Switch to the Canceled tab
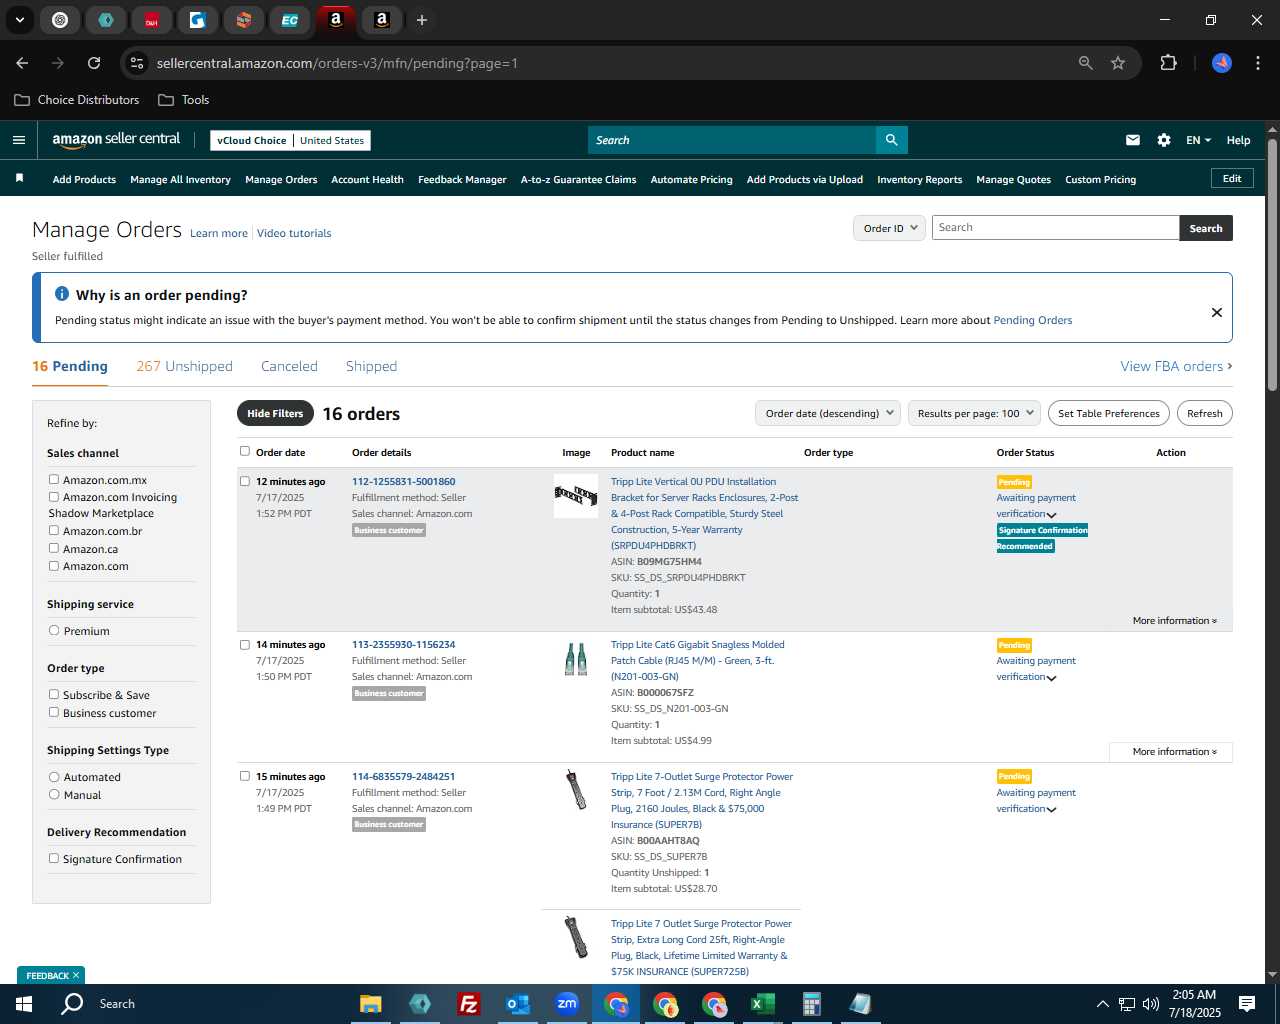The image size is (1280, 1024). pyautogui.click(x=289, y=366)
